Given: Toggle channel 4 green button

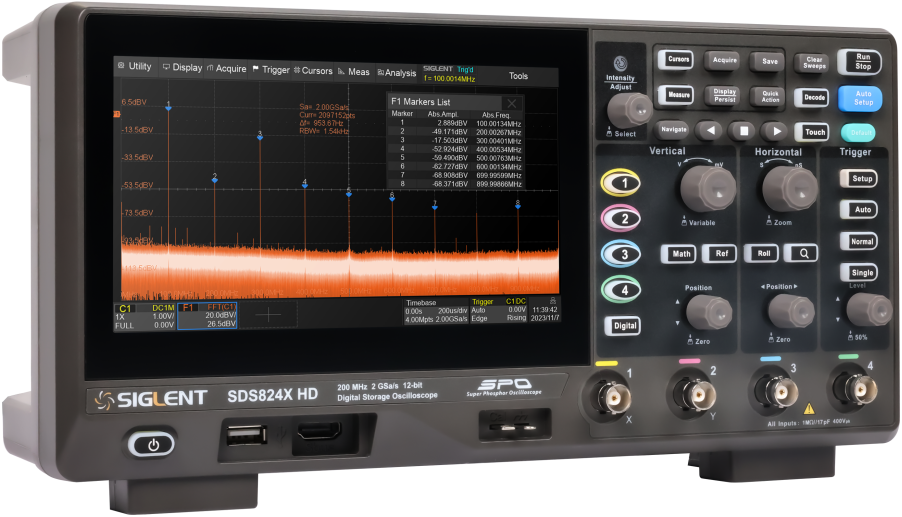Looking at the screenshot, I should click(x=621, y=290).
